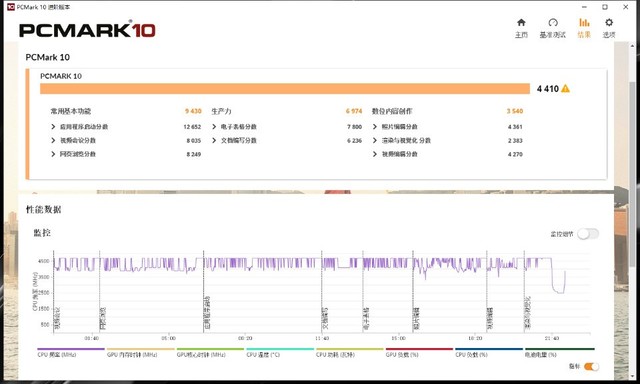Click the PCMark 10 title bar app icon
This screenshot has width=640, height=384.
pyautogui.click(x=11, y=7)
